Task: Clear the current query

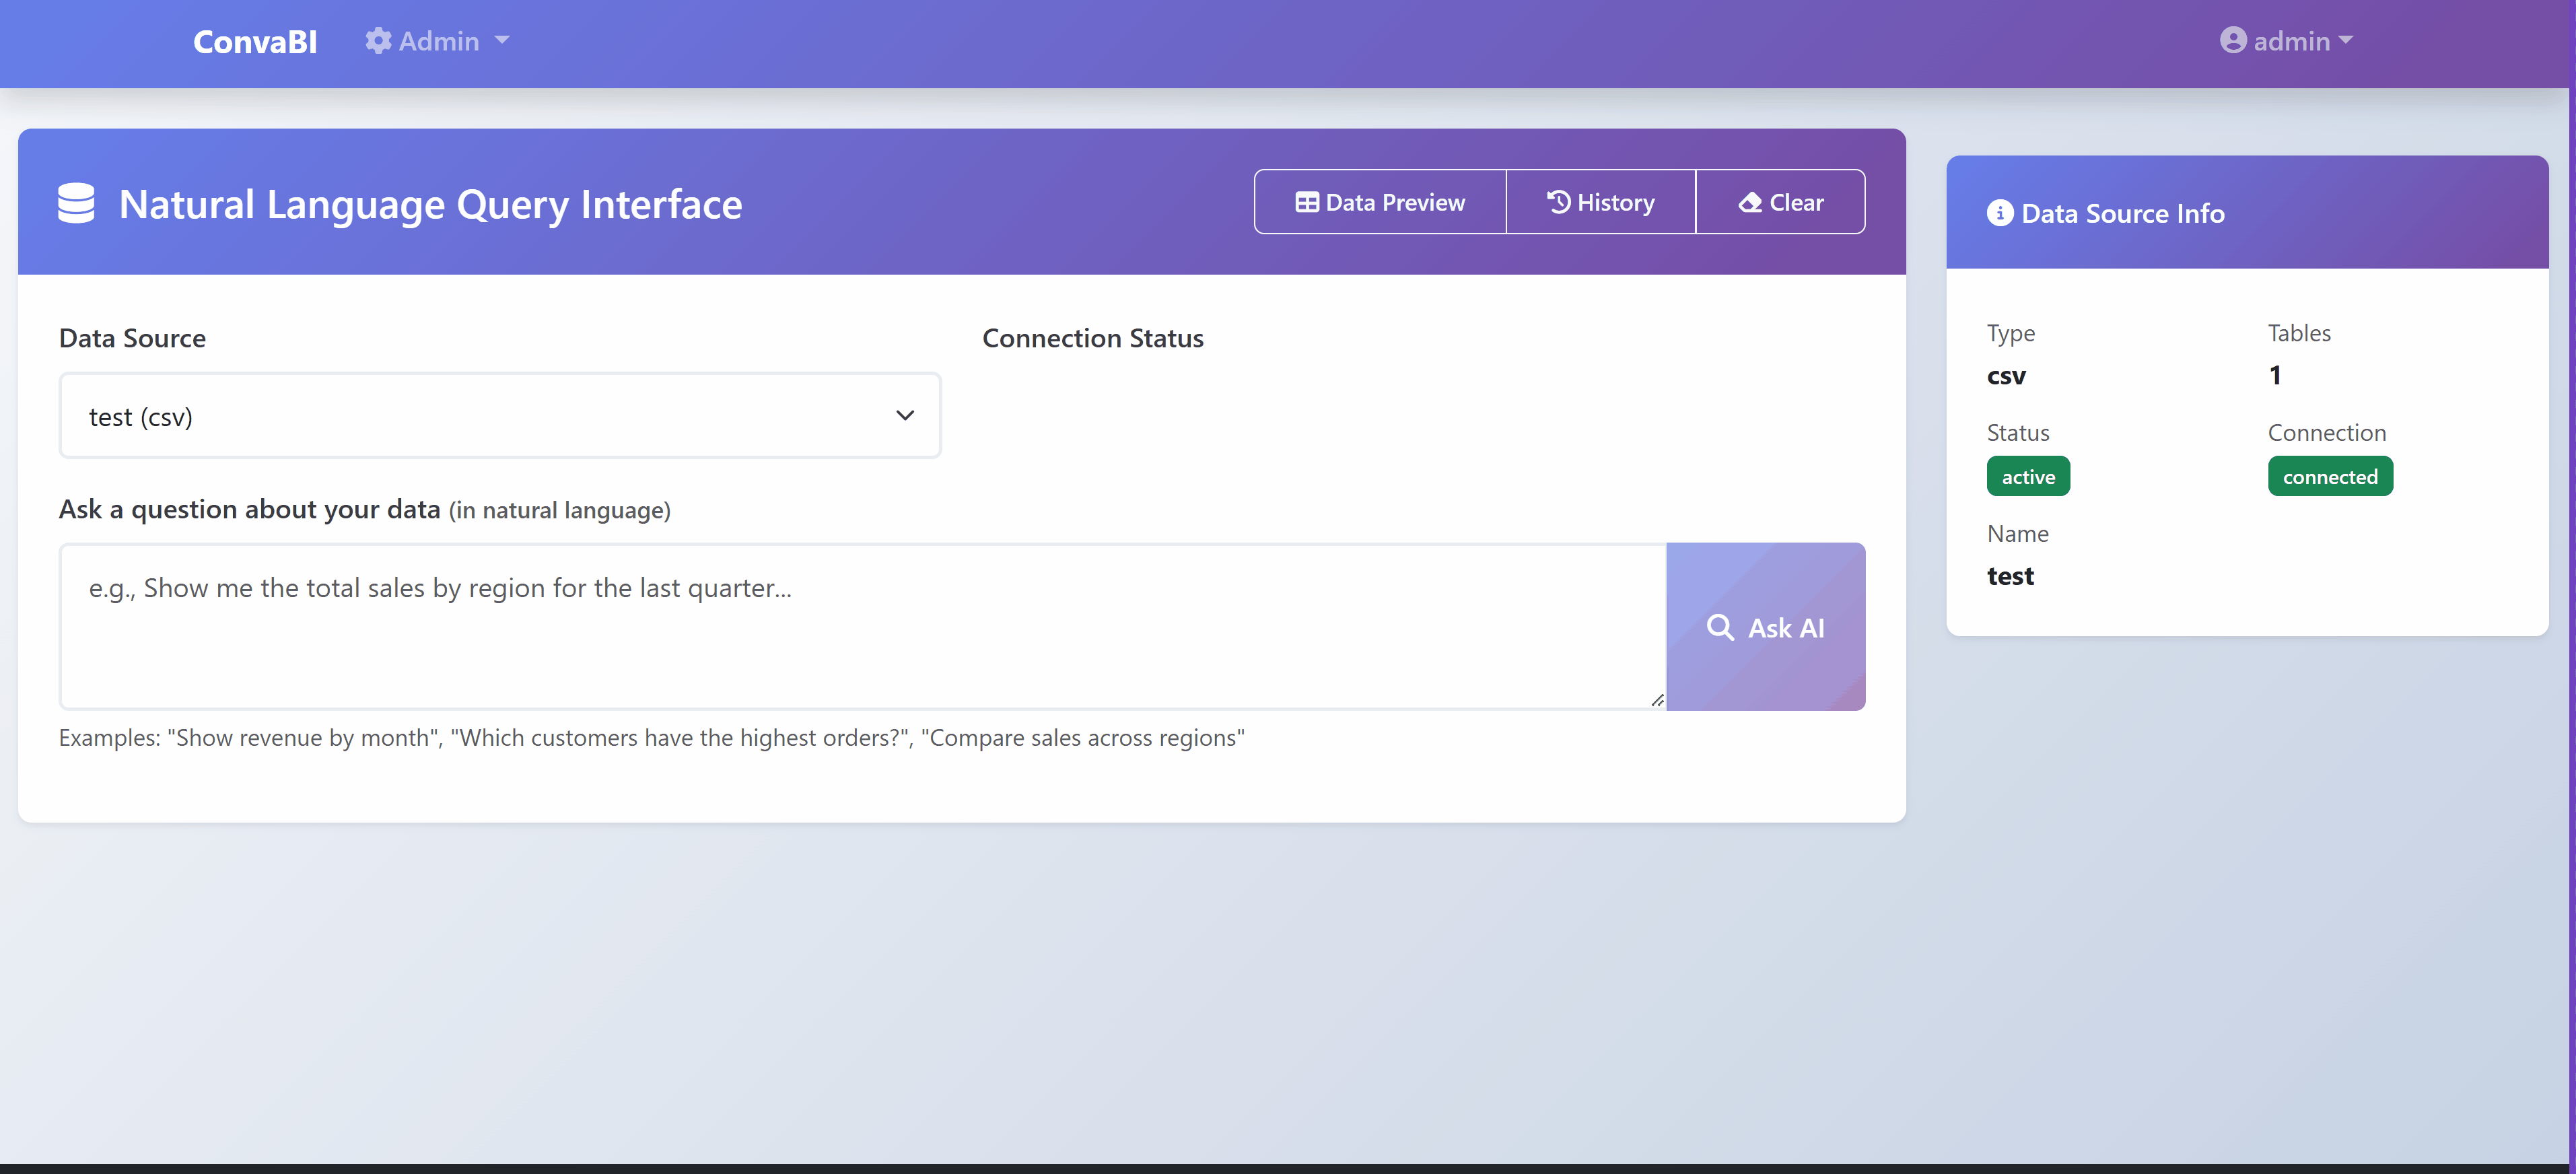Action: (x=1780, y=202)
